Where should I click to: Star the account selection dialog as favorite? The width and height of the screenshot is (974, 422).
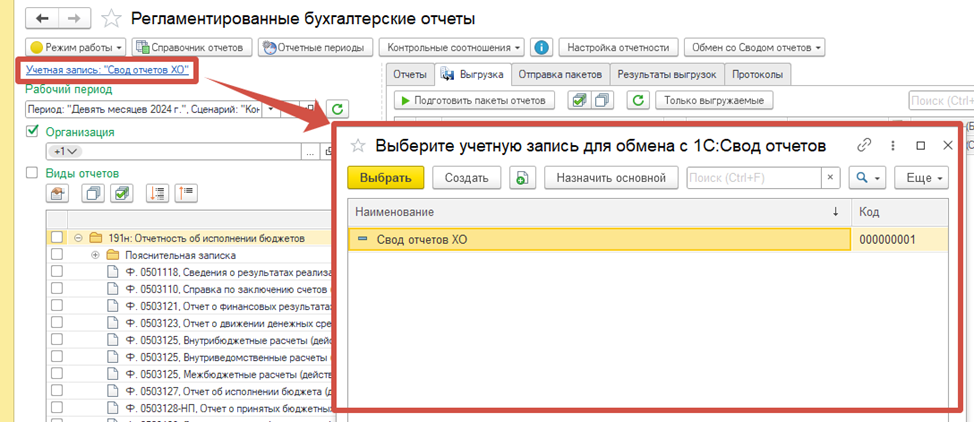(x=358, y=146)
